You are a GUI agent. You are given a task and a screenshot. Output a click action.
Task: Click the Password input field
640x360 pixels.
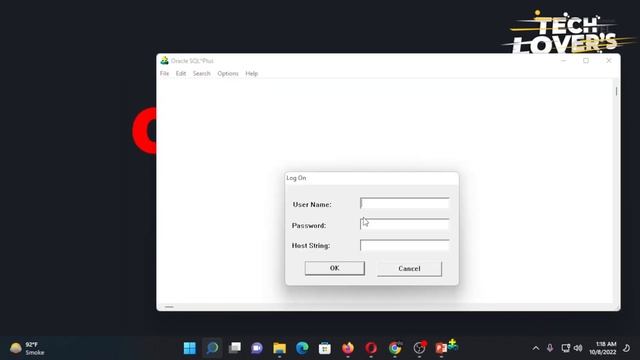point(404,224)
